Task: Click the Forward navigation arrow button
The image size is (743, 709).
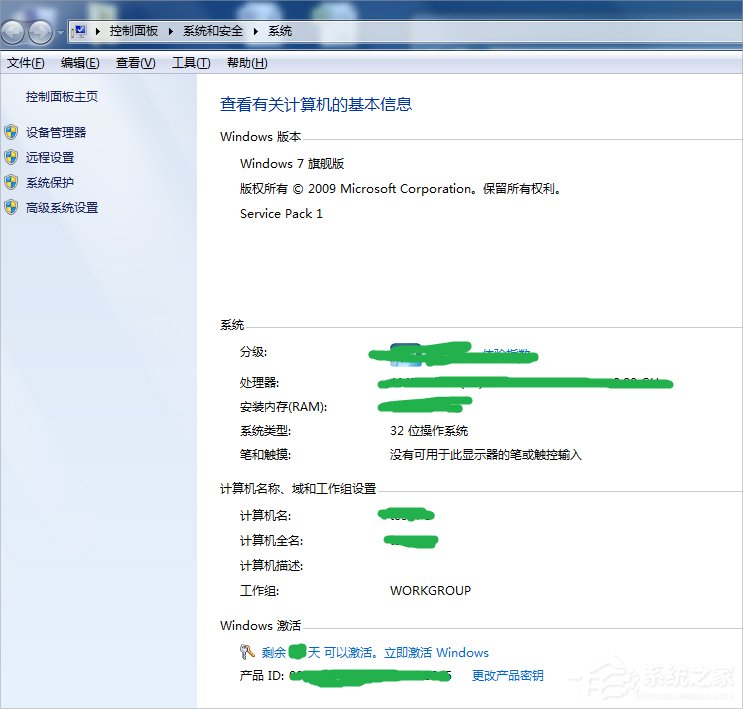Action: (41, 32)
